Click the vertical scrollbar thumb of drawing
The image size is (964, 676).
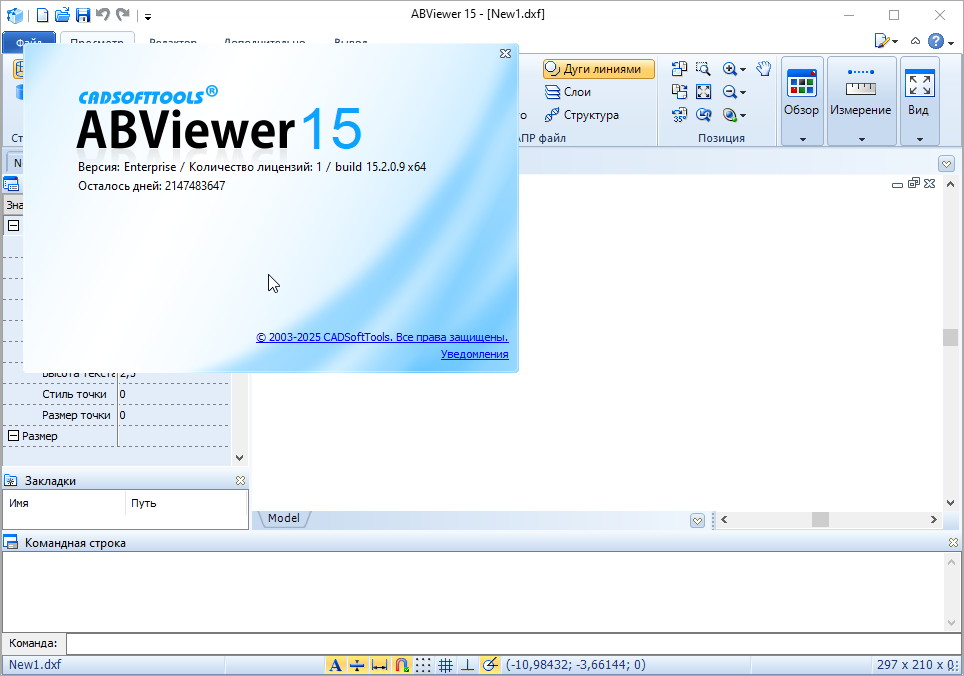point(950,337)
